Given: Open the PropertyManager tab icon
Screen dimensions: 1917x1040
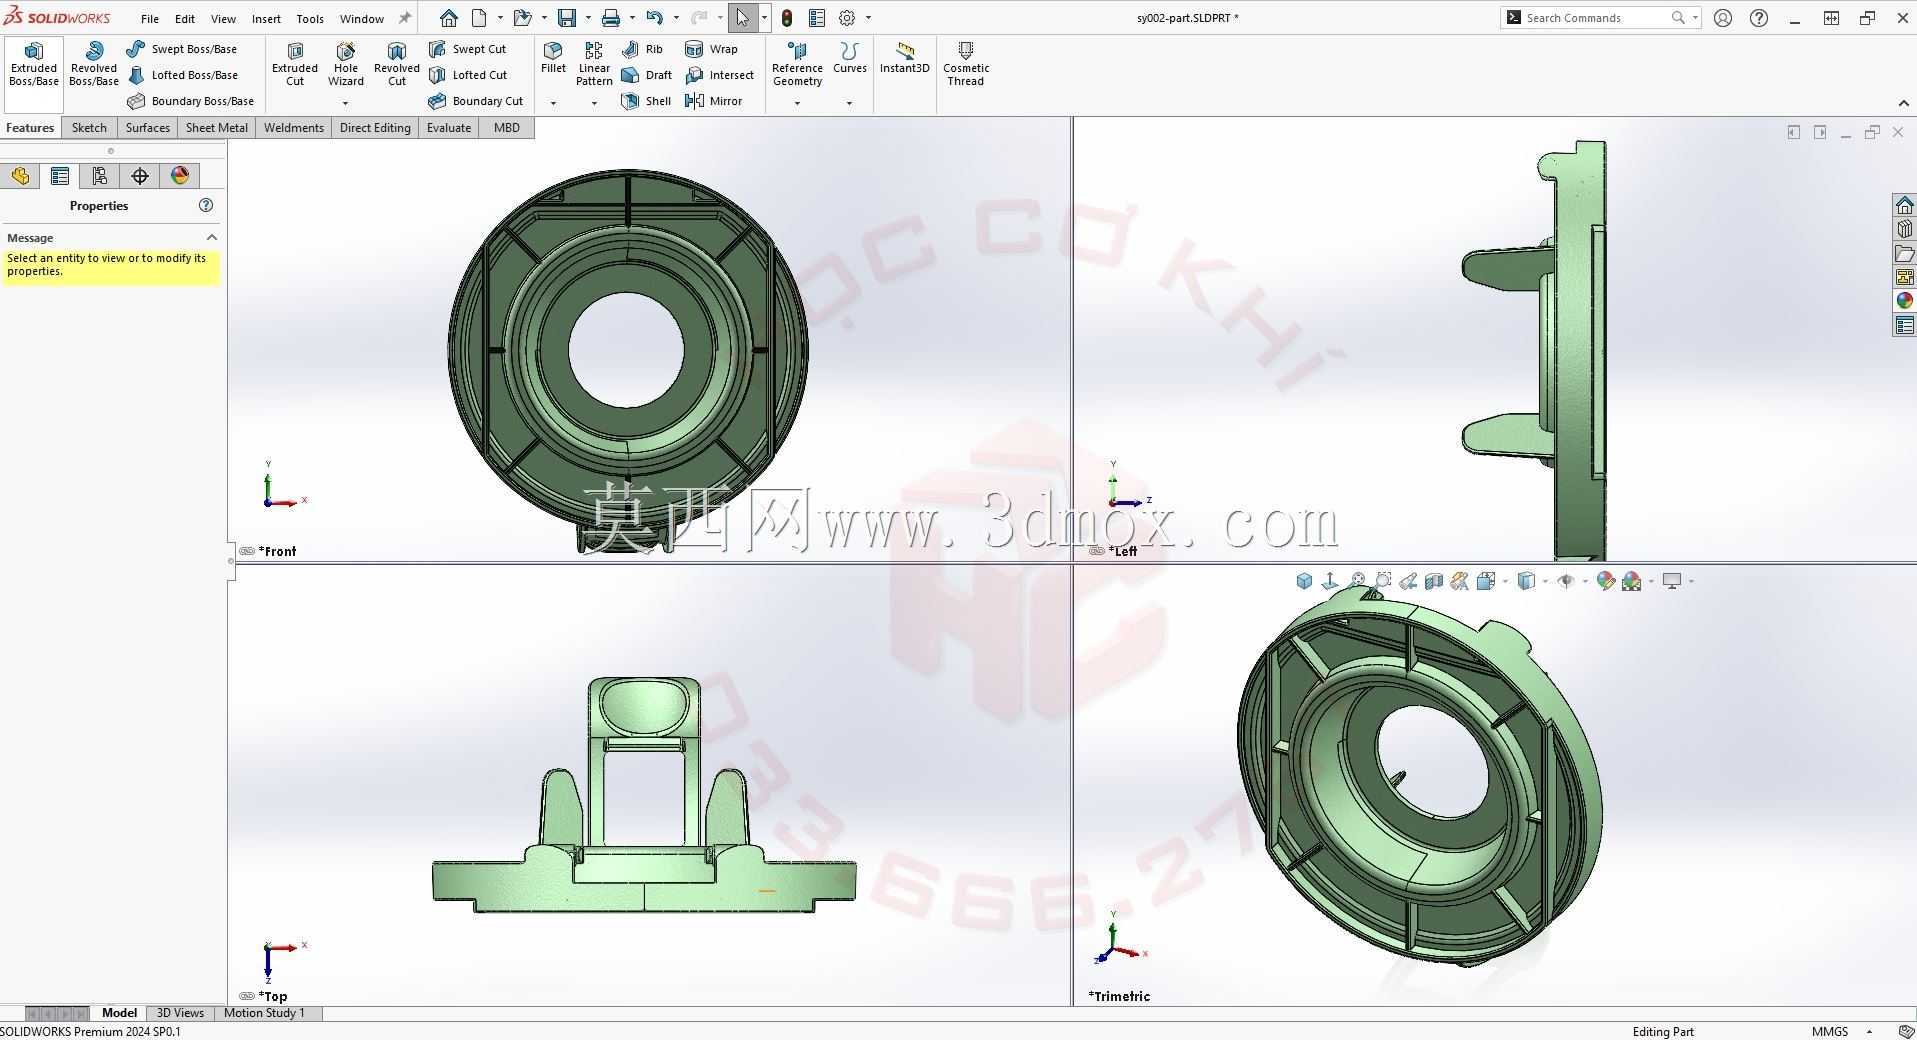Looking at the screenshot, I should click(60, 176).
